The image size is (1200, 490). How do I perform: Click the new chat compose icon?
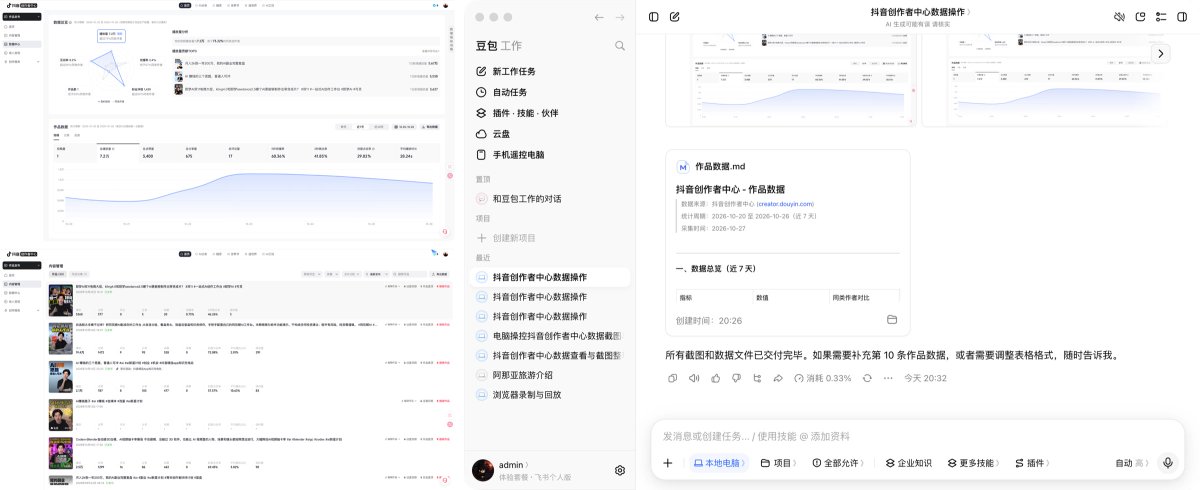675,17
